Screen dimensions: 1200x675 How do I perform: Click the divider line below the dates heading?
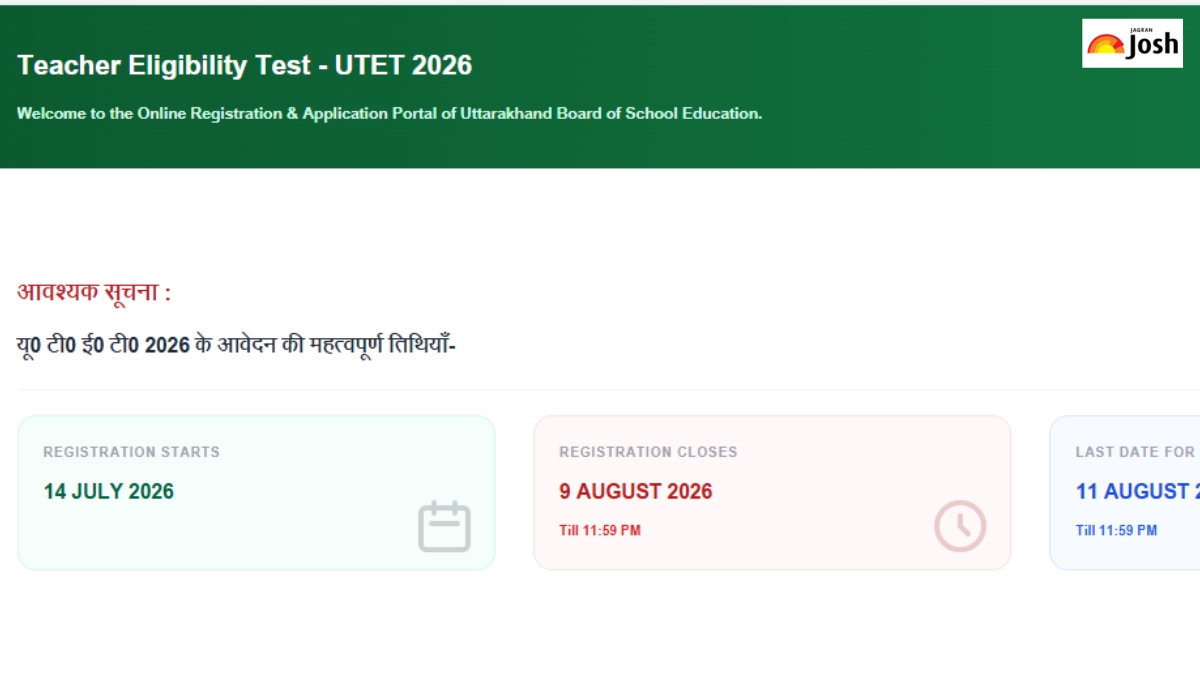600,389
